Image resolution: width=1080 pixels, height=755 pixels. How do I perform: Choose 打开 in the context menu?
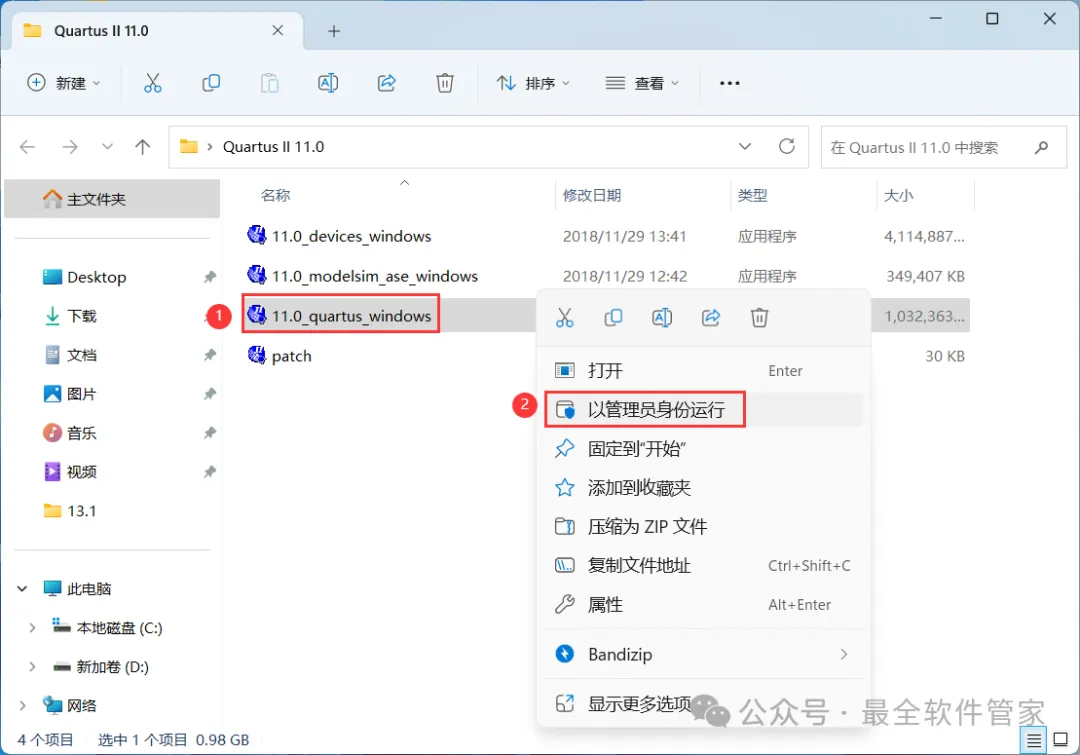point(703,371)
